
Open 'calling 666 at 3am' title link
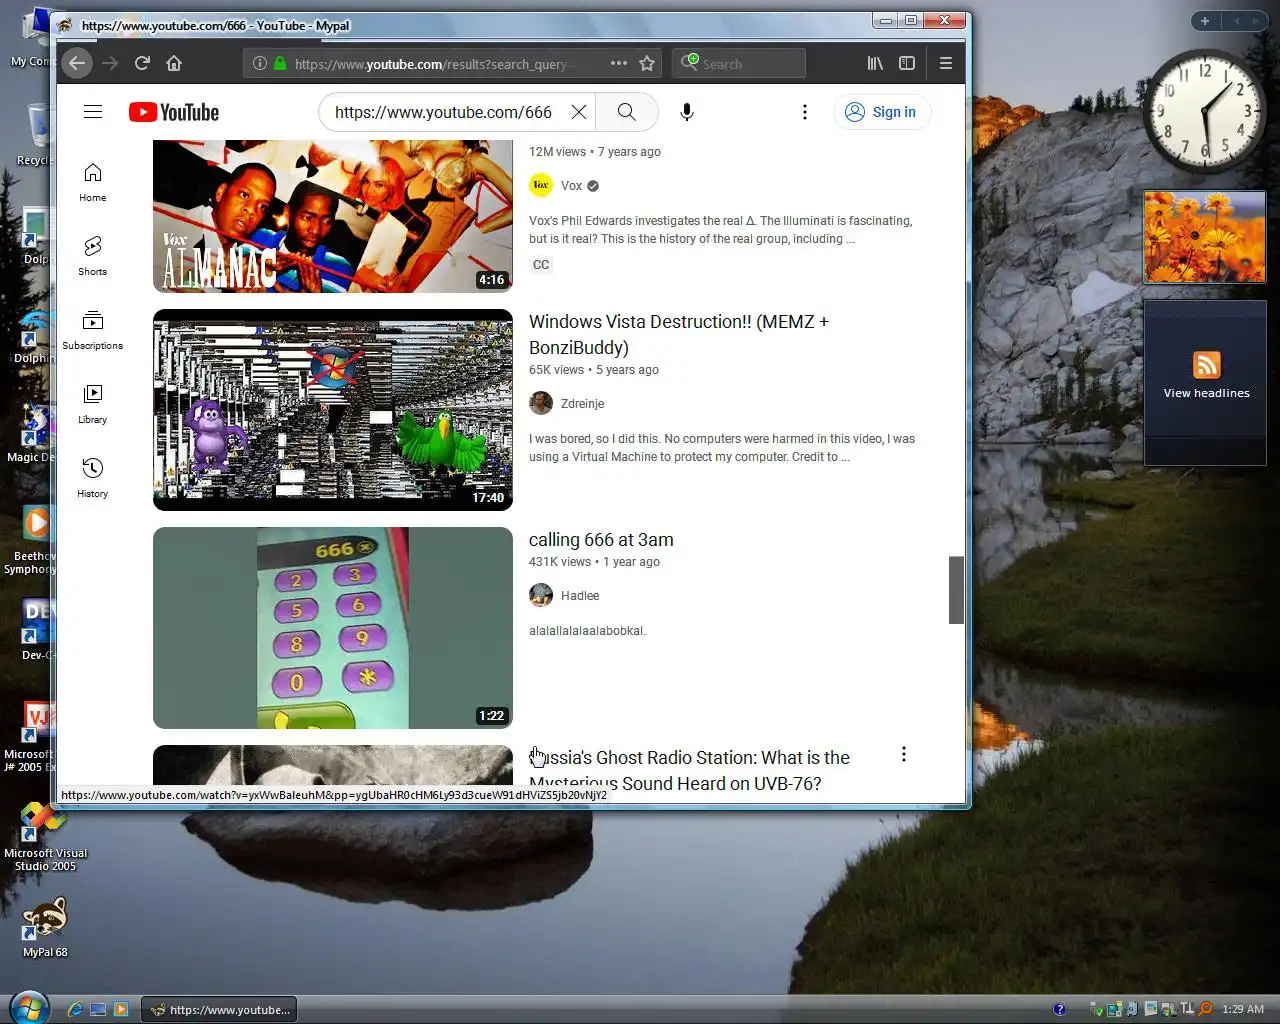coord(601,540)
